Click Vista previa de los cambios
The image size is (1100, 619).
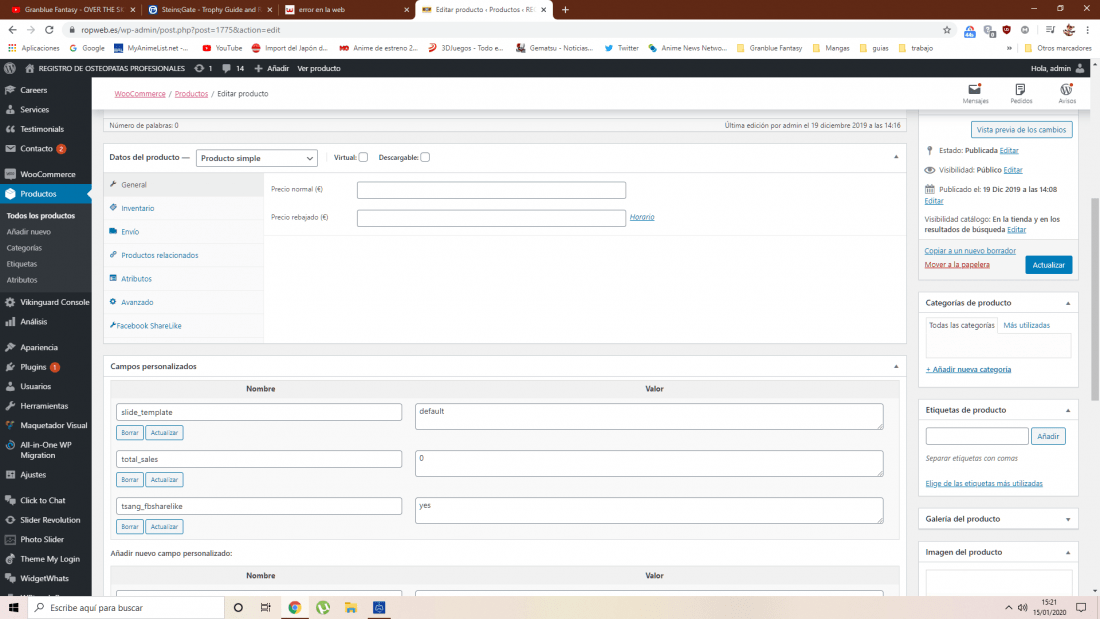[1021, 130]
